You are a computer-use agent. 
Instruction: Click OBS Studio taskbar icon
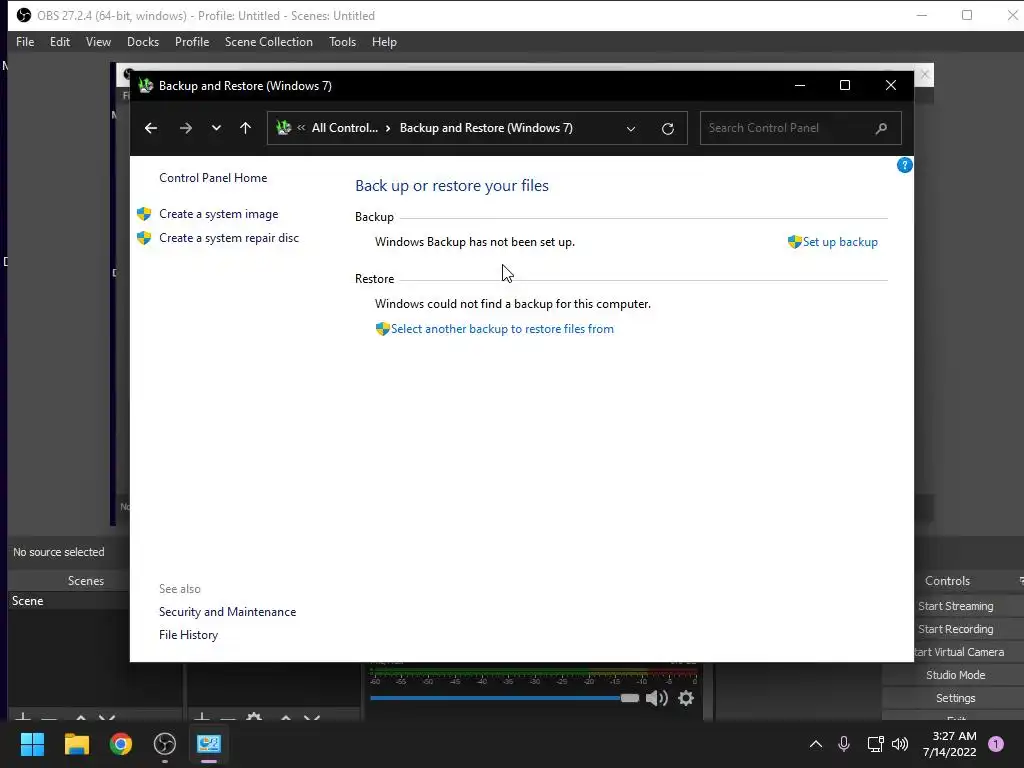tap(165, 744)
